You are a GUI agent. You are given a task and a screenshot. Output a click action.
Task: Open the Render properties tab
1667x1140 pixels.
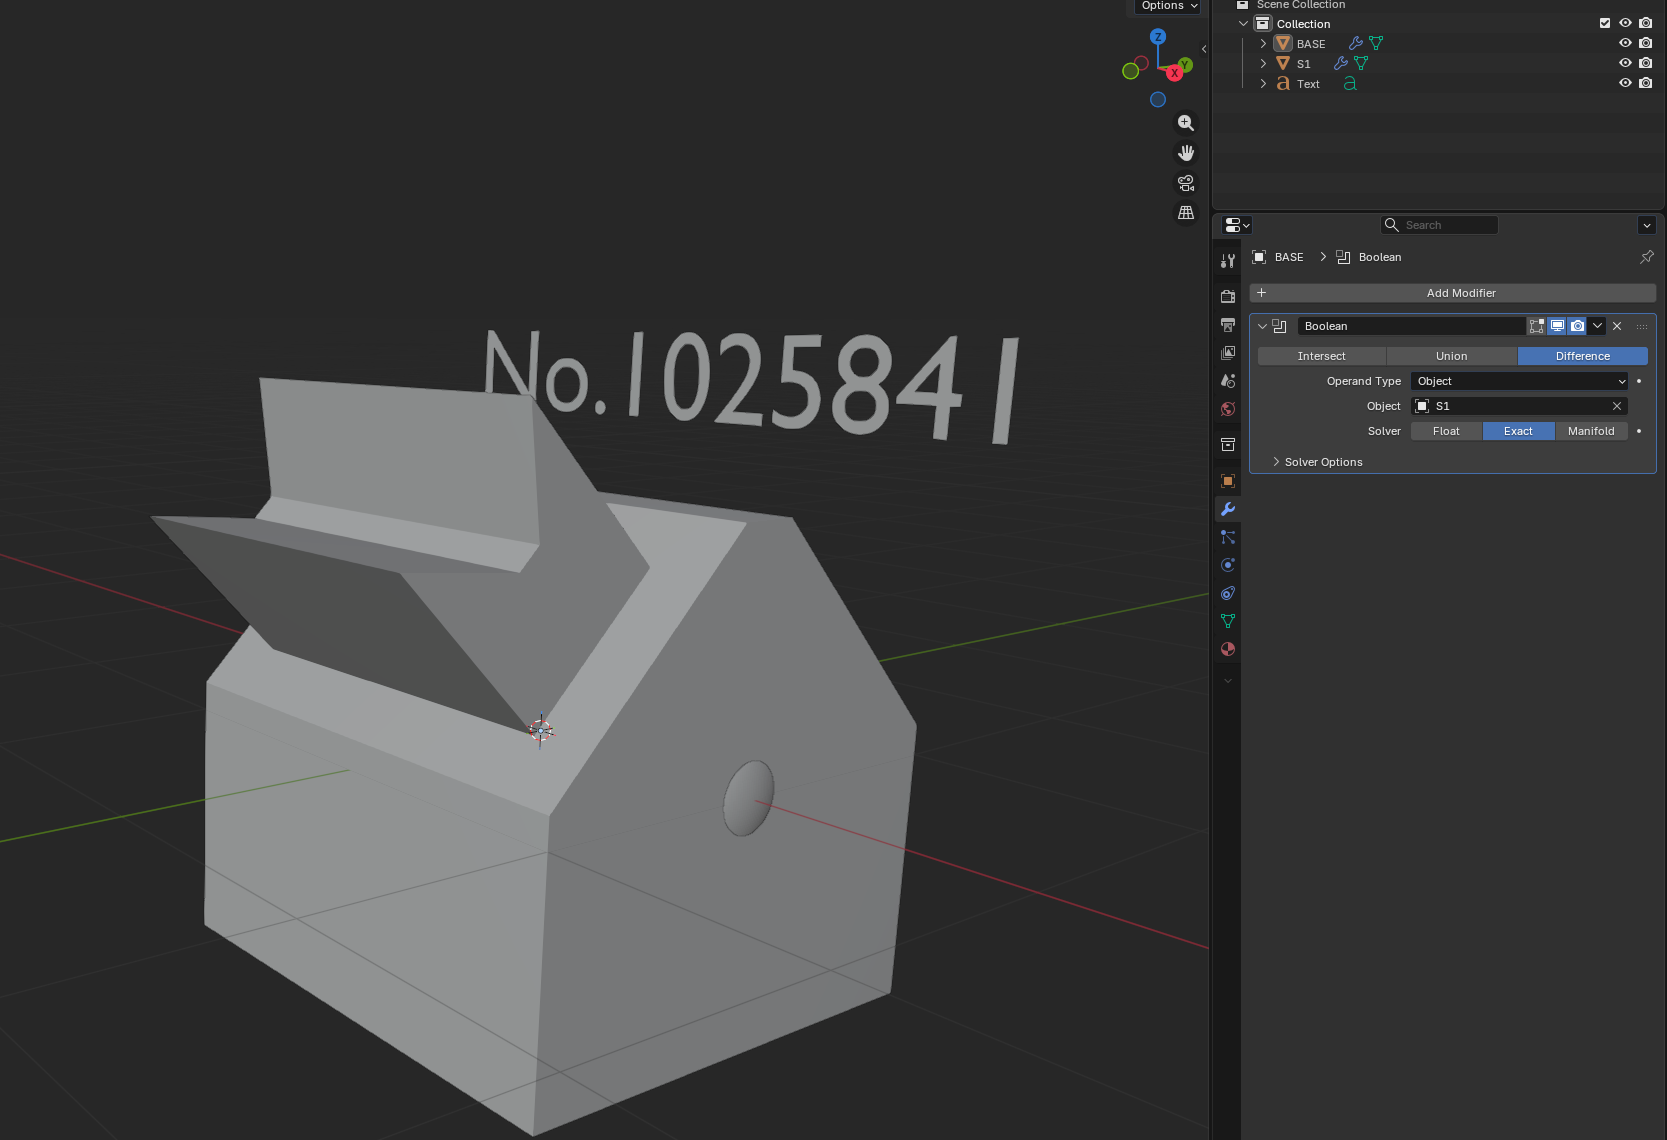tap(1228, 297)
